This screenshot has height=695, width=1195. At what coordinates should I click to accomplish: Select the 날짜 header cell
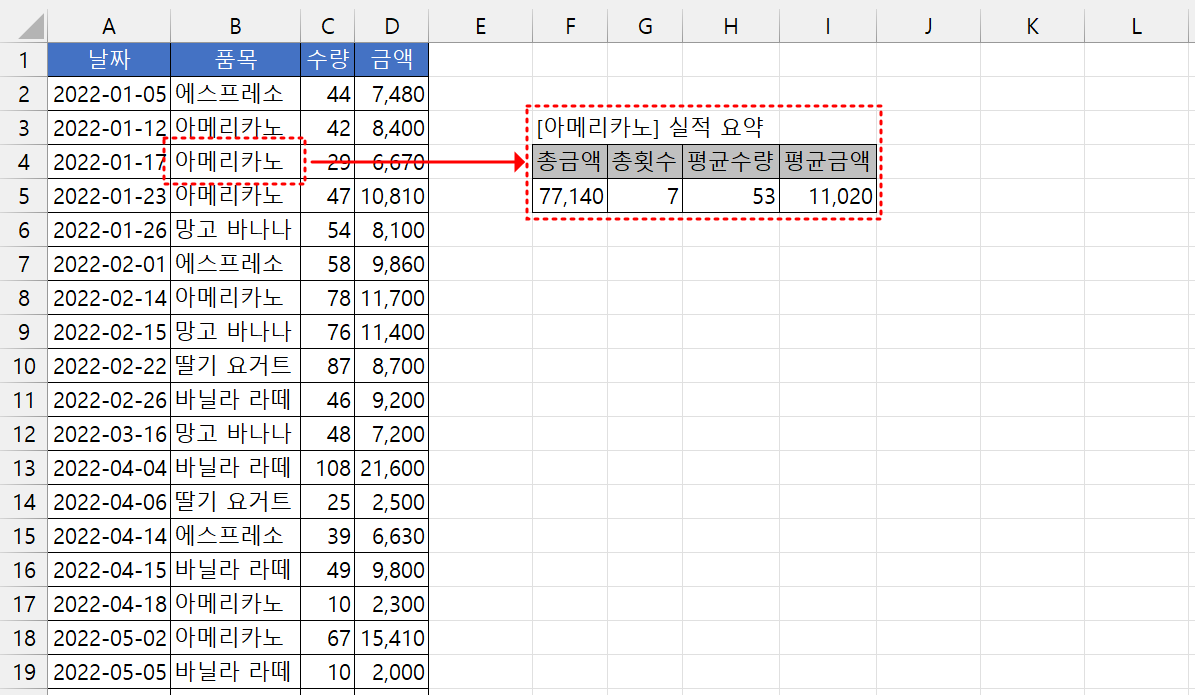[108, 59]
